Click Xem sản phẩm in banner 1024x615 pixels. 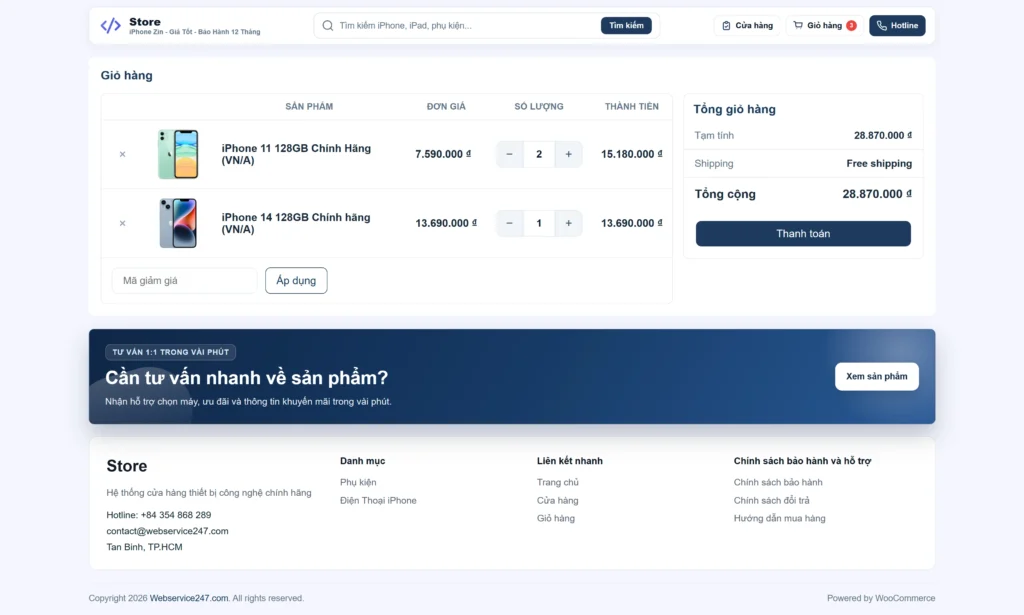click(876, 376)
